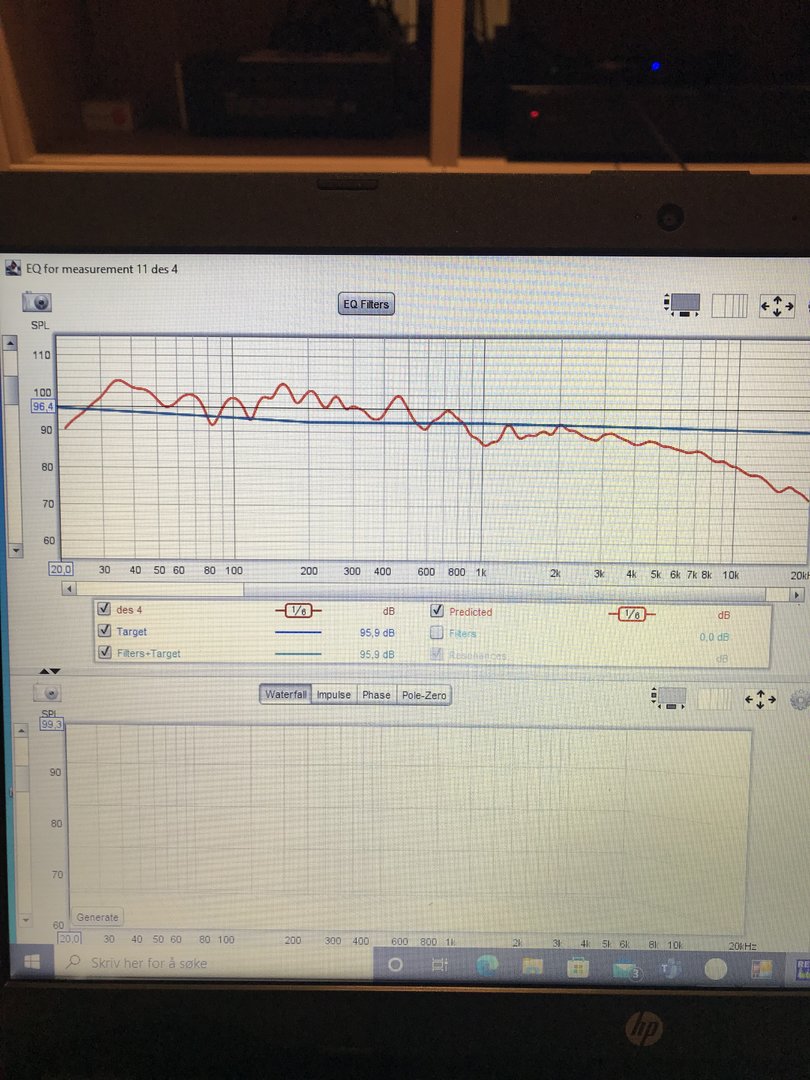Open Microsoft Store from taskbar
The height and width of the screenshot is (1080, 810).
click(x=577, y=968)
